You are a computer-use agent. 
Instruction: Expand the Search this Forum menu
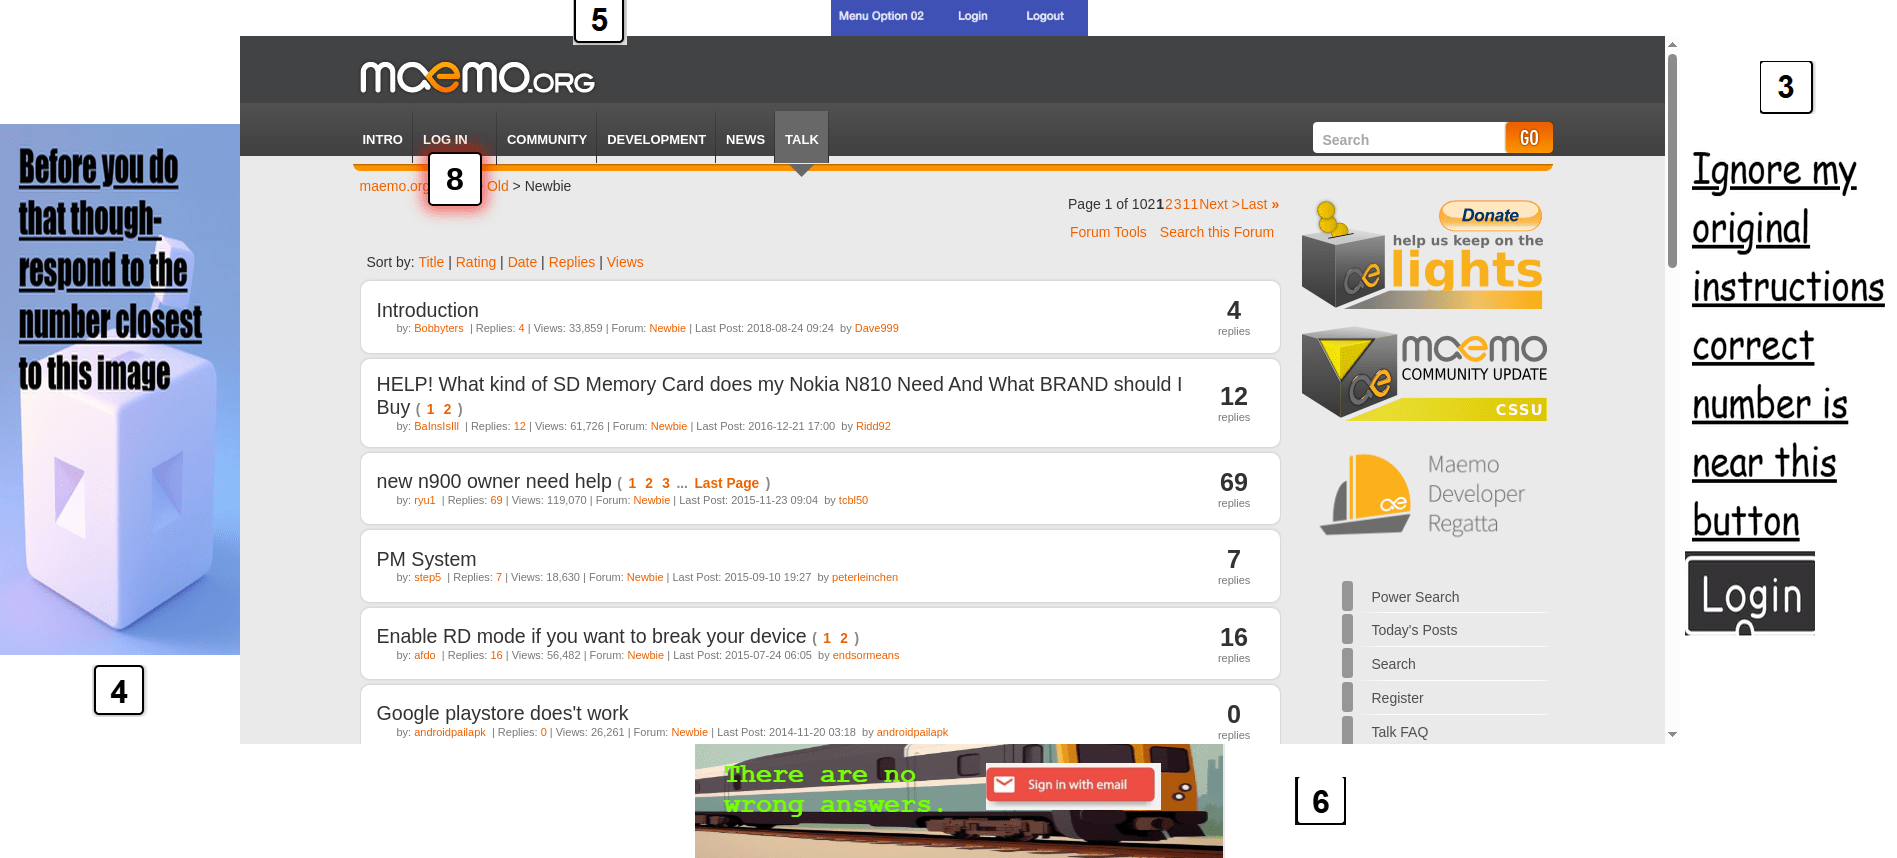1216,232
